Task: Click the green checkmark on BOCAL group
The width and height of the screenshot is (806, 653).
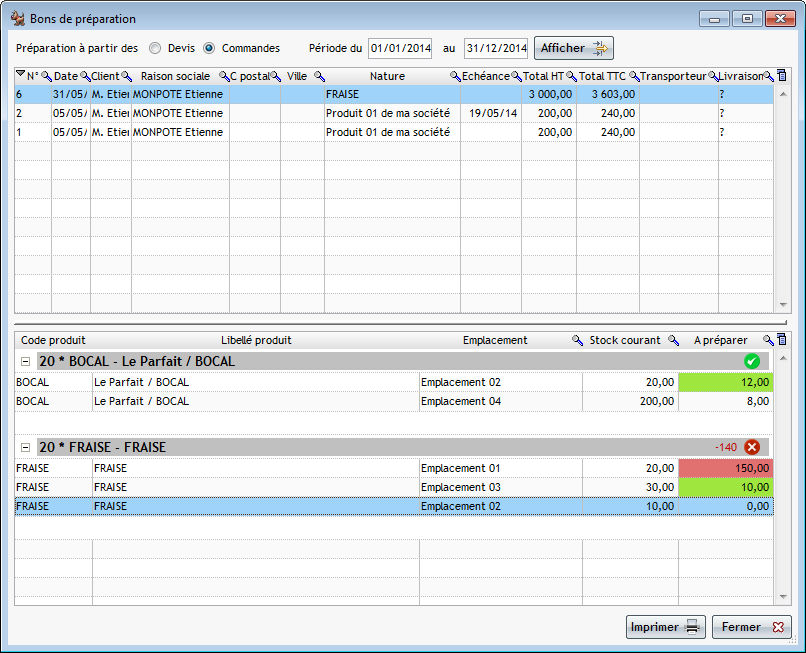Action: pos(752,361)
